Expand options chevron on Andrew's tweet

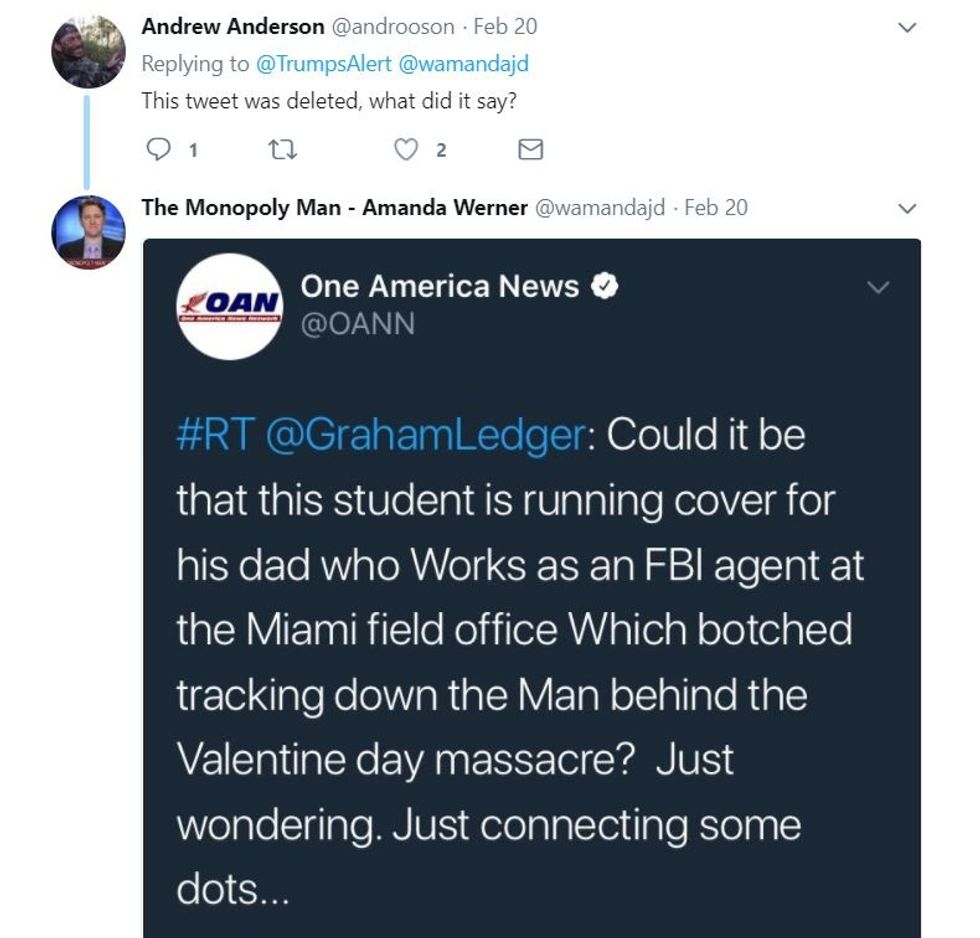907,28
